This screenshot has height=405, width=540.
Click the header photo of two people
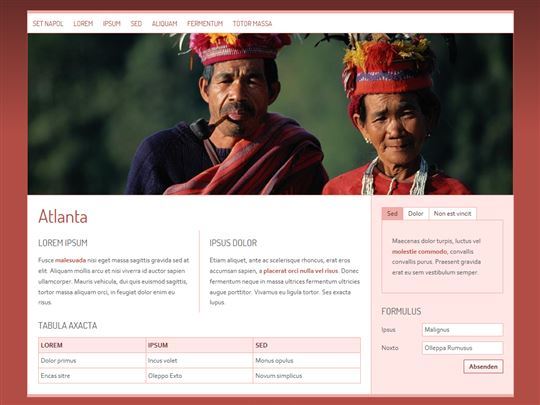pyautogui.click(x=270, y=114)
